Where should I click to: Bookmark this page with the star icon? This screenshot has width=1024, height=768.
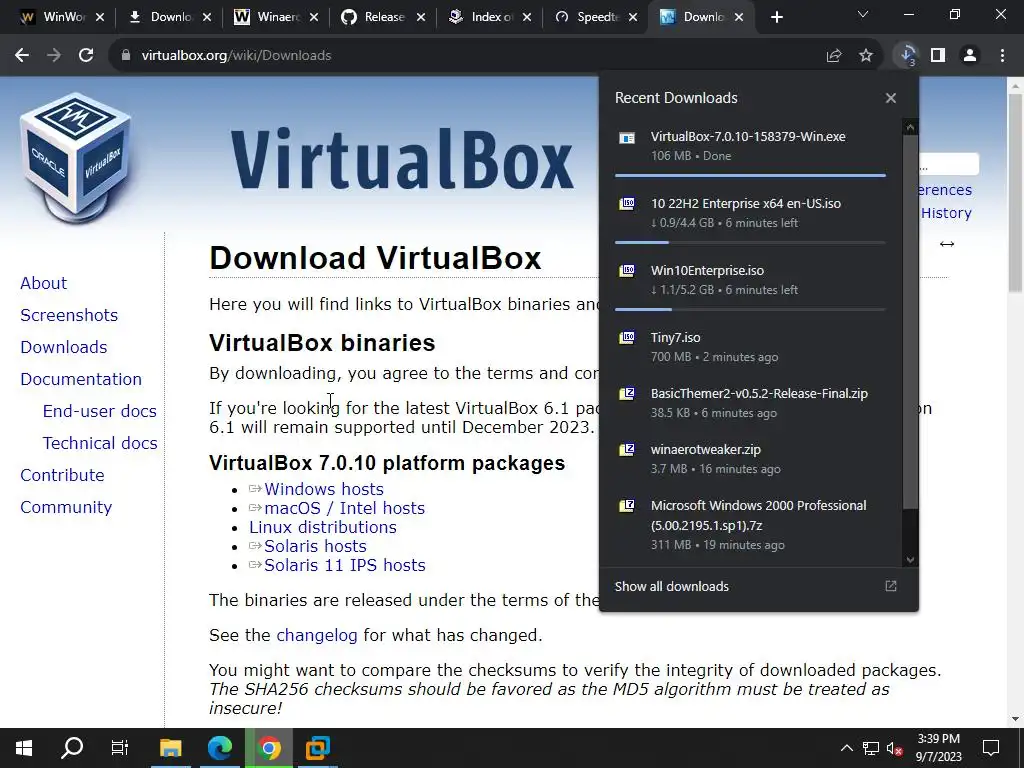[866, 56]
